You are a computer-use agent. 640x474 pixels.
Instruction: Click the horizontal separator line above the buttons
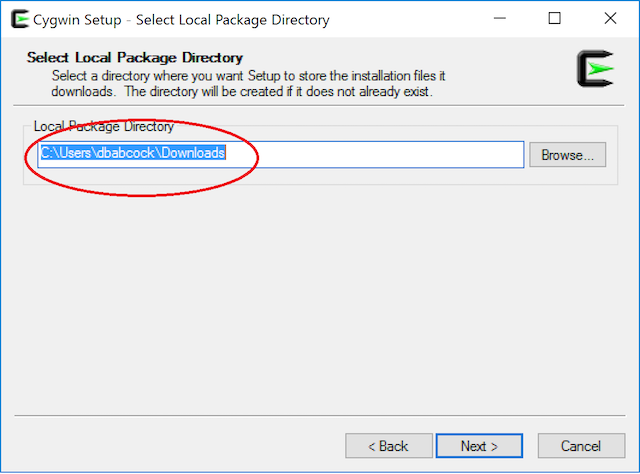click(x=320, y=415)
